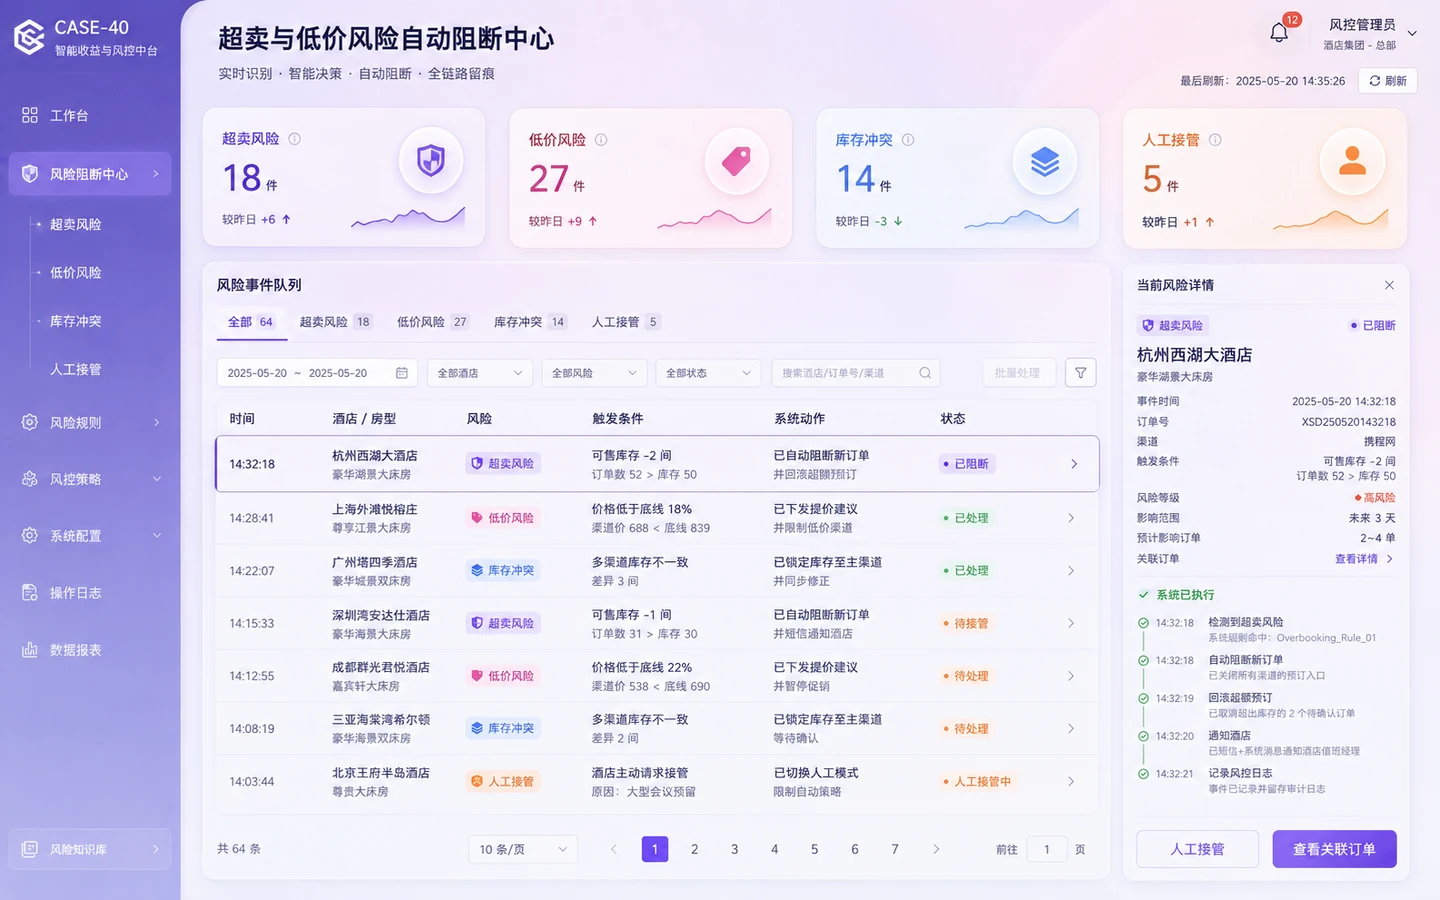Click the 超卖风险 shield card icon
1440x900 pixels.
(431, 161)
